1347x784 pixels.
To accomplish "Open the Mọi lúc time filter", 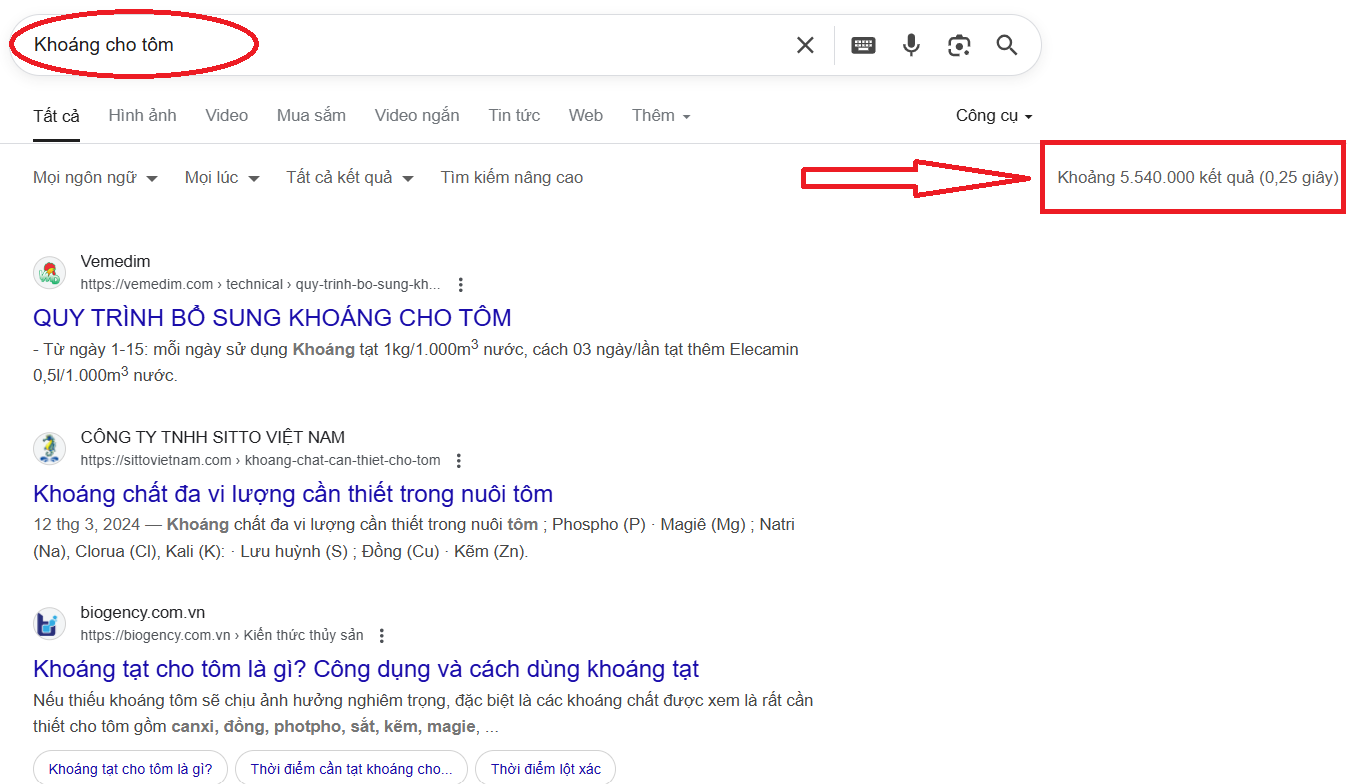I will point(222,178).
